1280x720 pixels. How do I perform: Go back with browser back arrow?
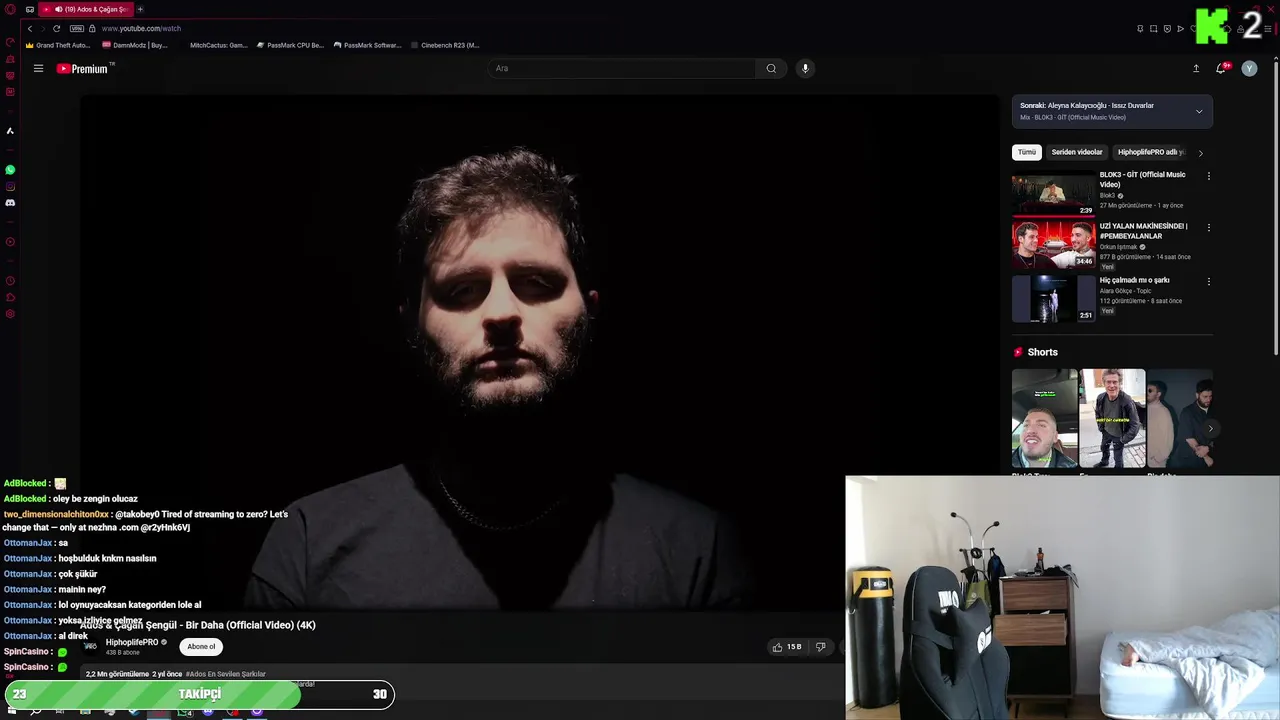click(x=30, y=29)
